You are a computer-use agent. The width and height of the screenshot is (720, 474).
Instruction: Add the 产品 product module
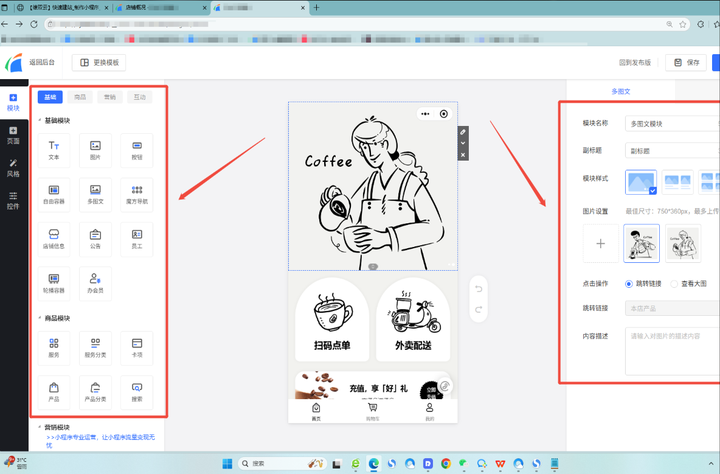click(54, 392)
